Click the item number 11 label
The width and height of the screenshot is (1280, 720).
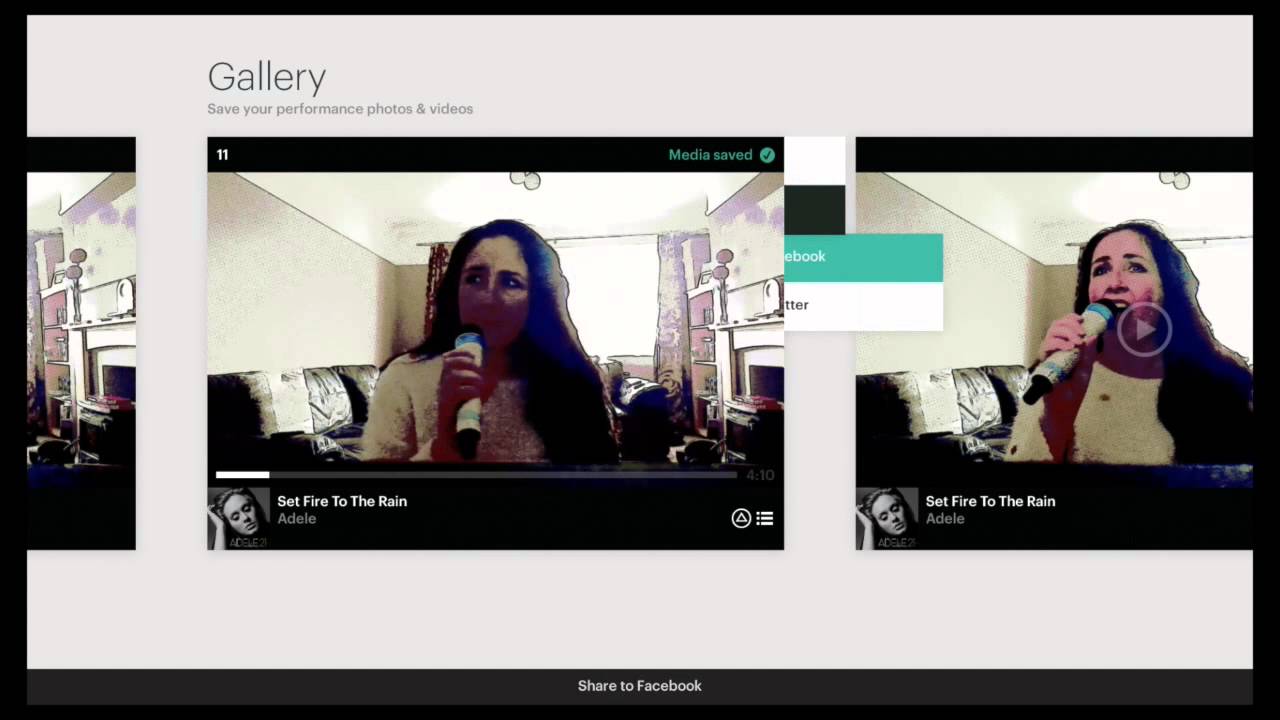pos(222,155)
